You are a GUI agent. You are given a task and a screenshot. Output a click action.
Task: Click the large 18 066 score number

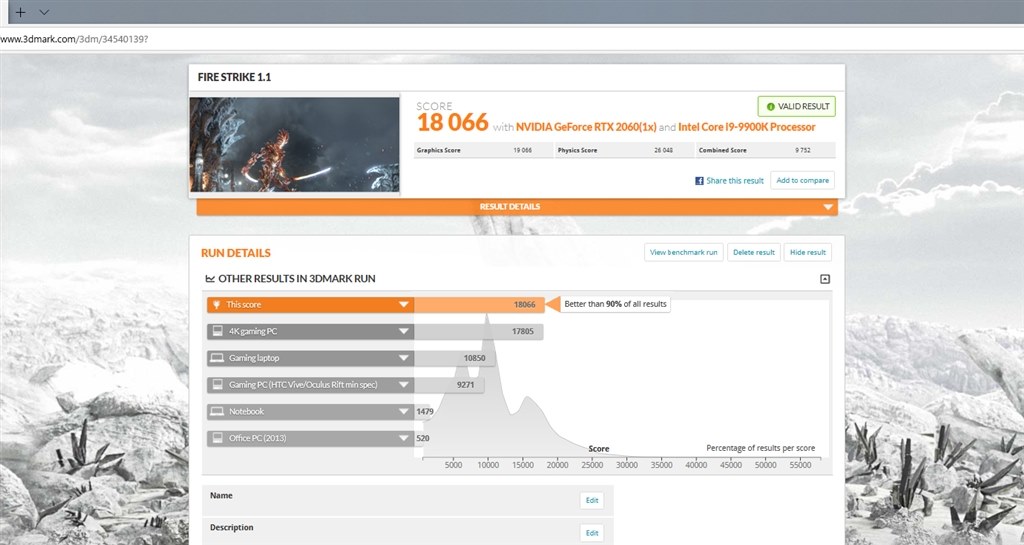tap(453, 122)
